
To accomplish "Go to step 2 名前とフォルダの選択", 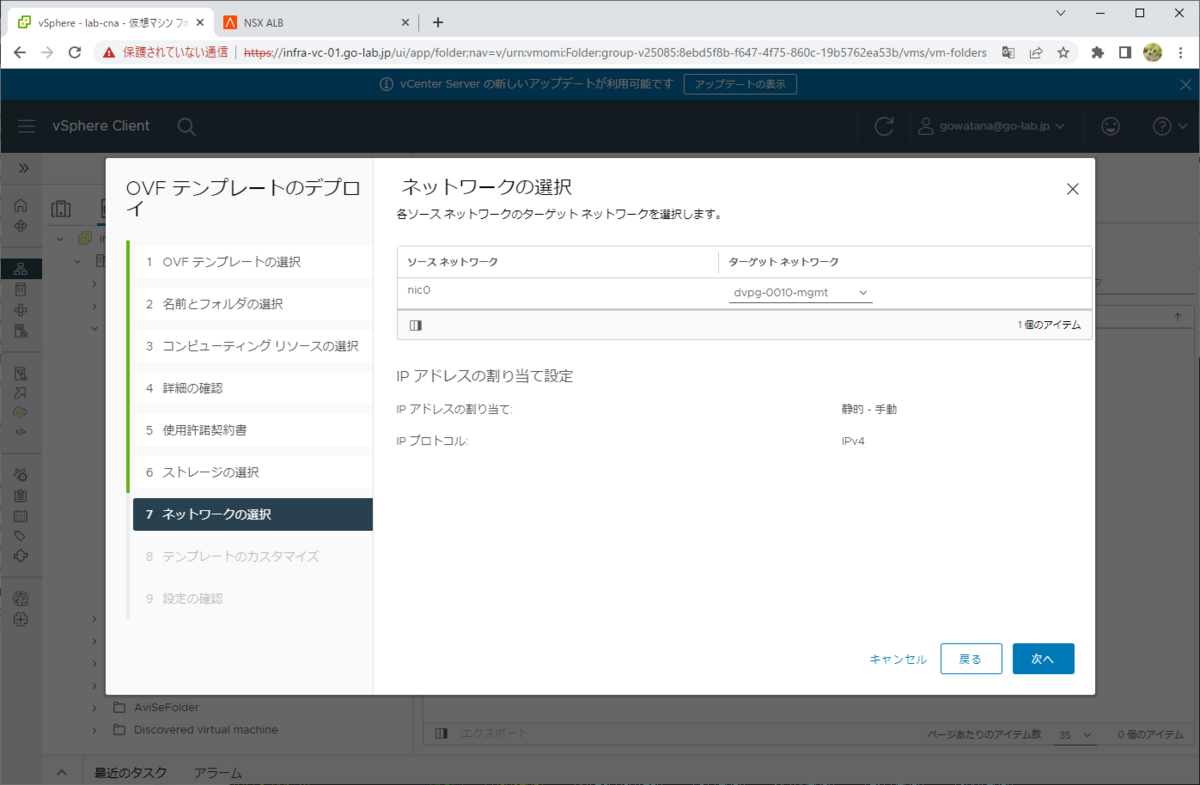I will tap(253, 304).
